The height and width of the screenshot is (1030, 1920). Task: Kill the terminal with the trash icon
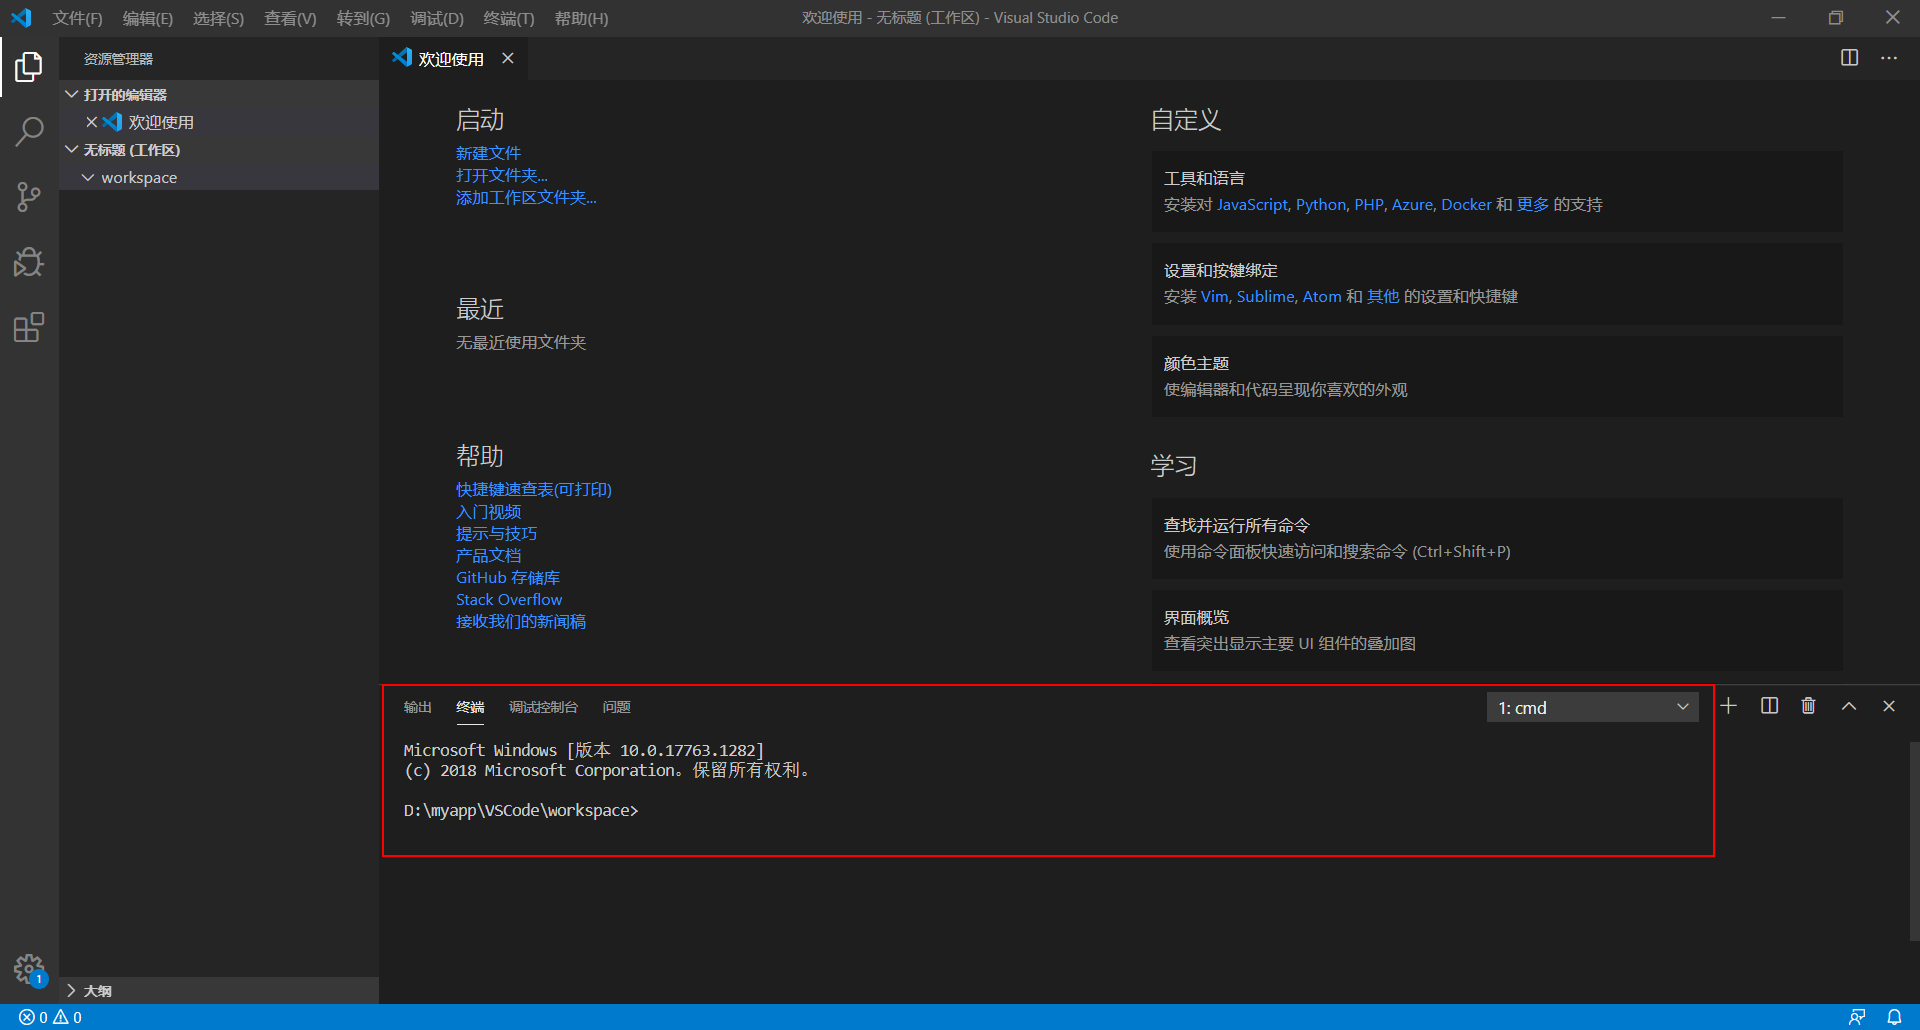coord(1808,706)
